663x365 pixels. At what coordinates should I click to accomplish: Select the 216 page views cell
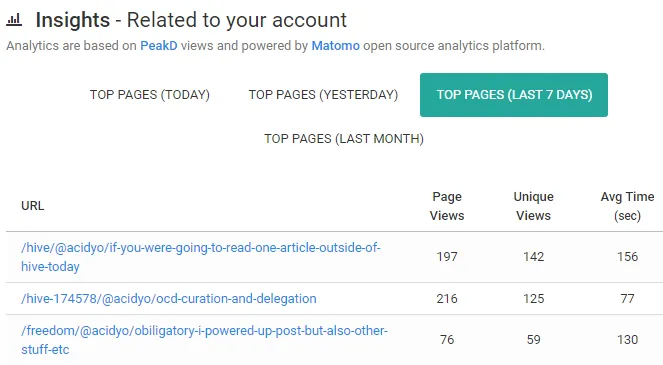pyautogui.click(x=447, y=299)
